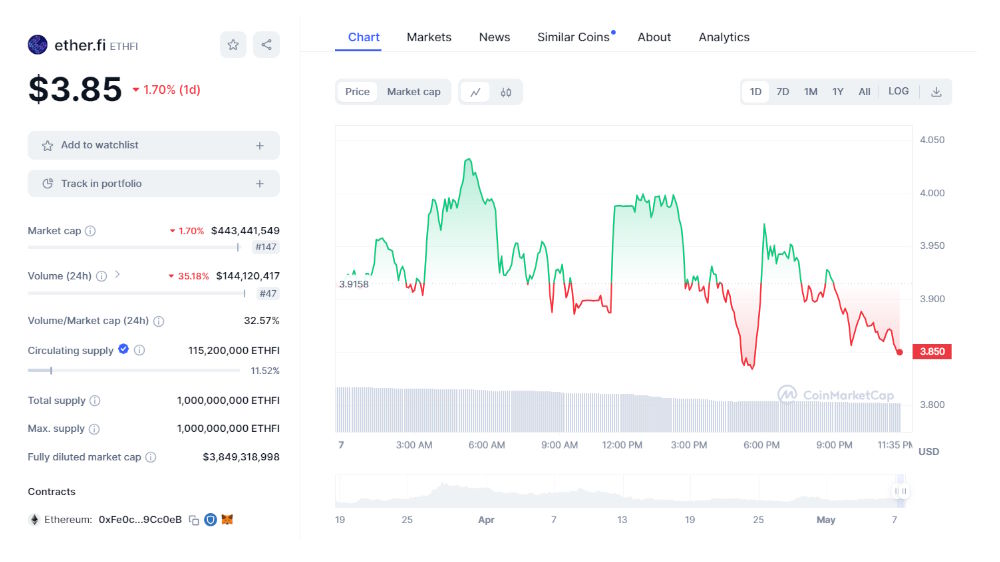Download chart data with the download icon
Screen dimensions: 1000x562
pos(936,92)
